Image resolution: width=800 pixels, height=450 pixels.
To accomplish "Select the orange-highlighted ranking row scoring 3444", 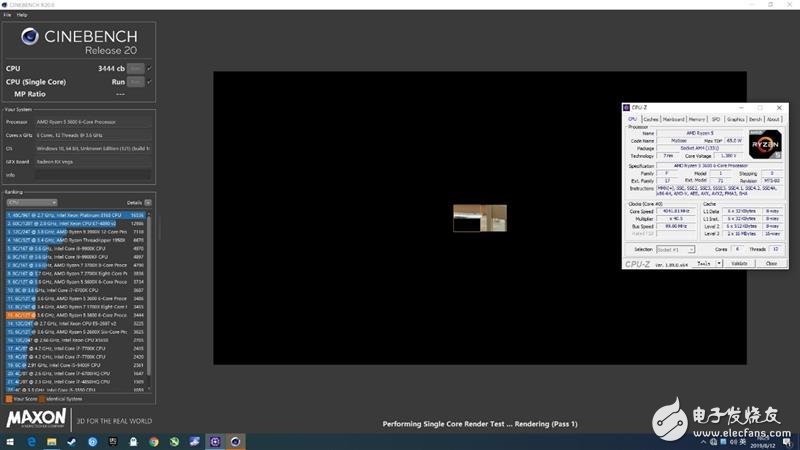I will (x=76, y=315).
